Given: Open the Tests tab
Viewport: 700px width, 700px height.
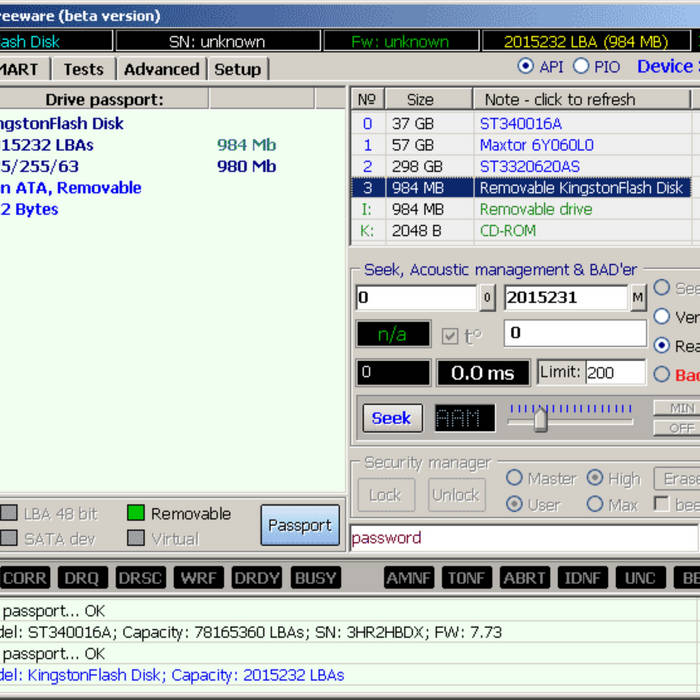Looking at the screenshot, I should click(x=83, y=69).
